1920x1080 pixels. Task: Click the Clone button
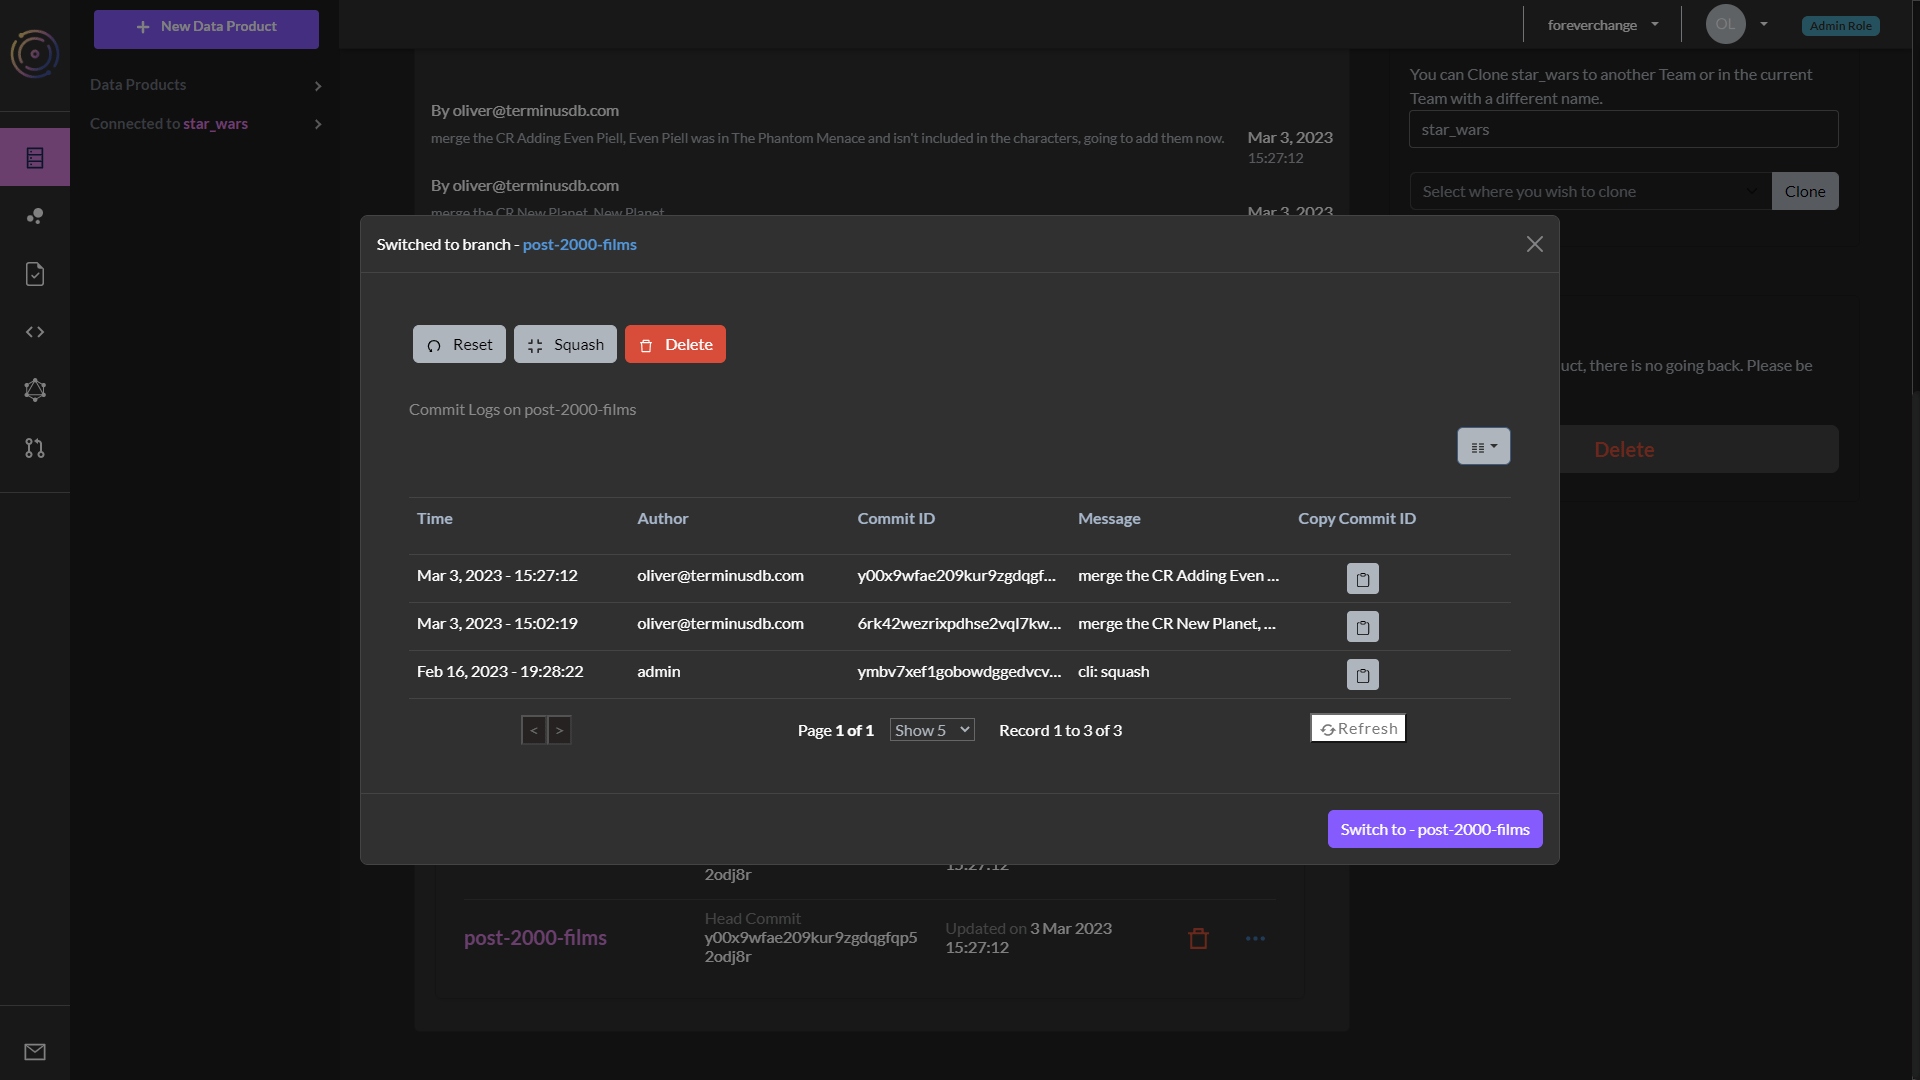(x=1805, y=191)
